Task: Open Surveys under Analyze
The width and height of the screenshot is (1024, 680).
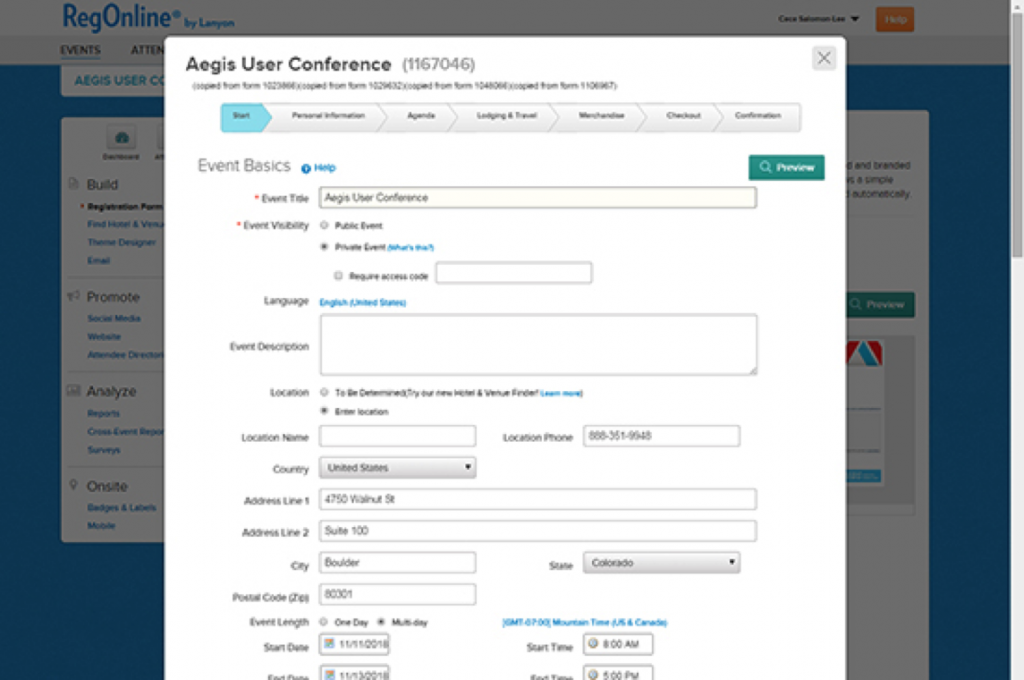Action: coord(104,450)
